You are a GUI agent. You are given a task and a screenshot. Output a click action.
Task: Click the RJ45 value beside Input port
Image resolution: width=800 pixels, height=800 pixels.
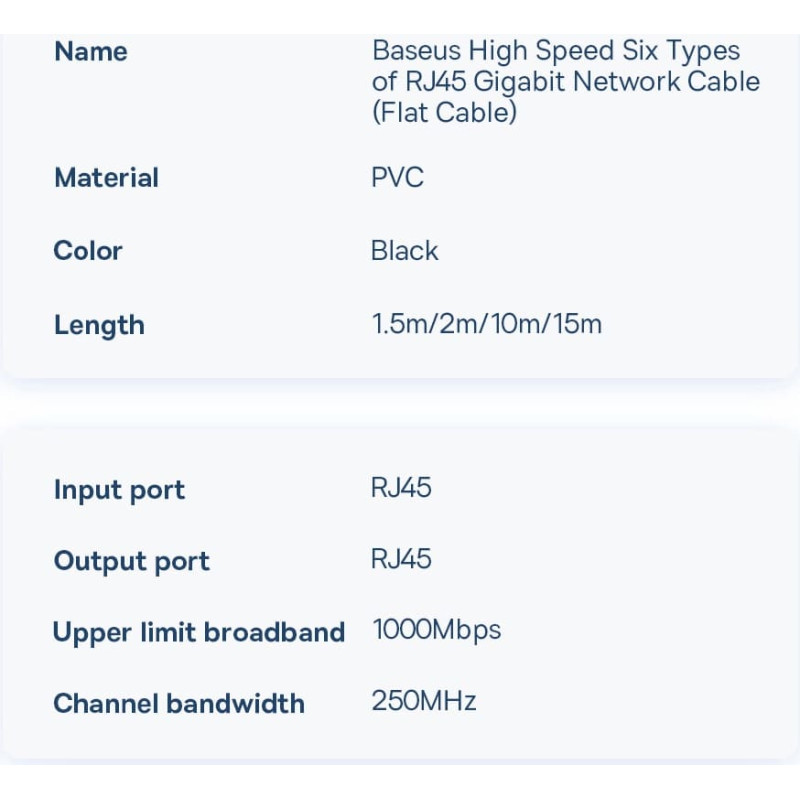(401, 489)
